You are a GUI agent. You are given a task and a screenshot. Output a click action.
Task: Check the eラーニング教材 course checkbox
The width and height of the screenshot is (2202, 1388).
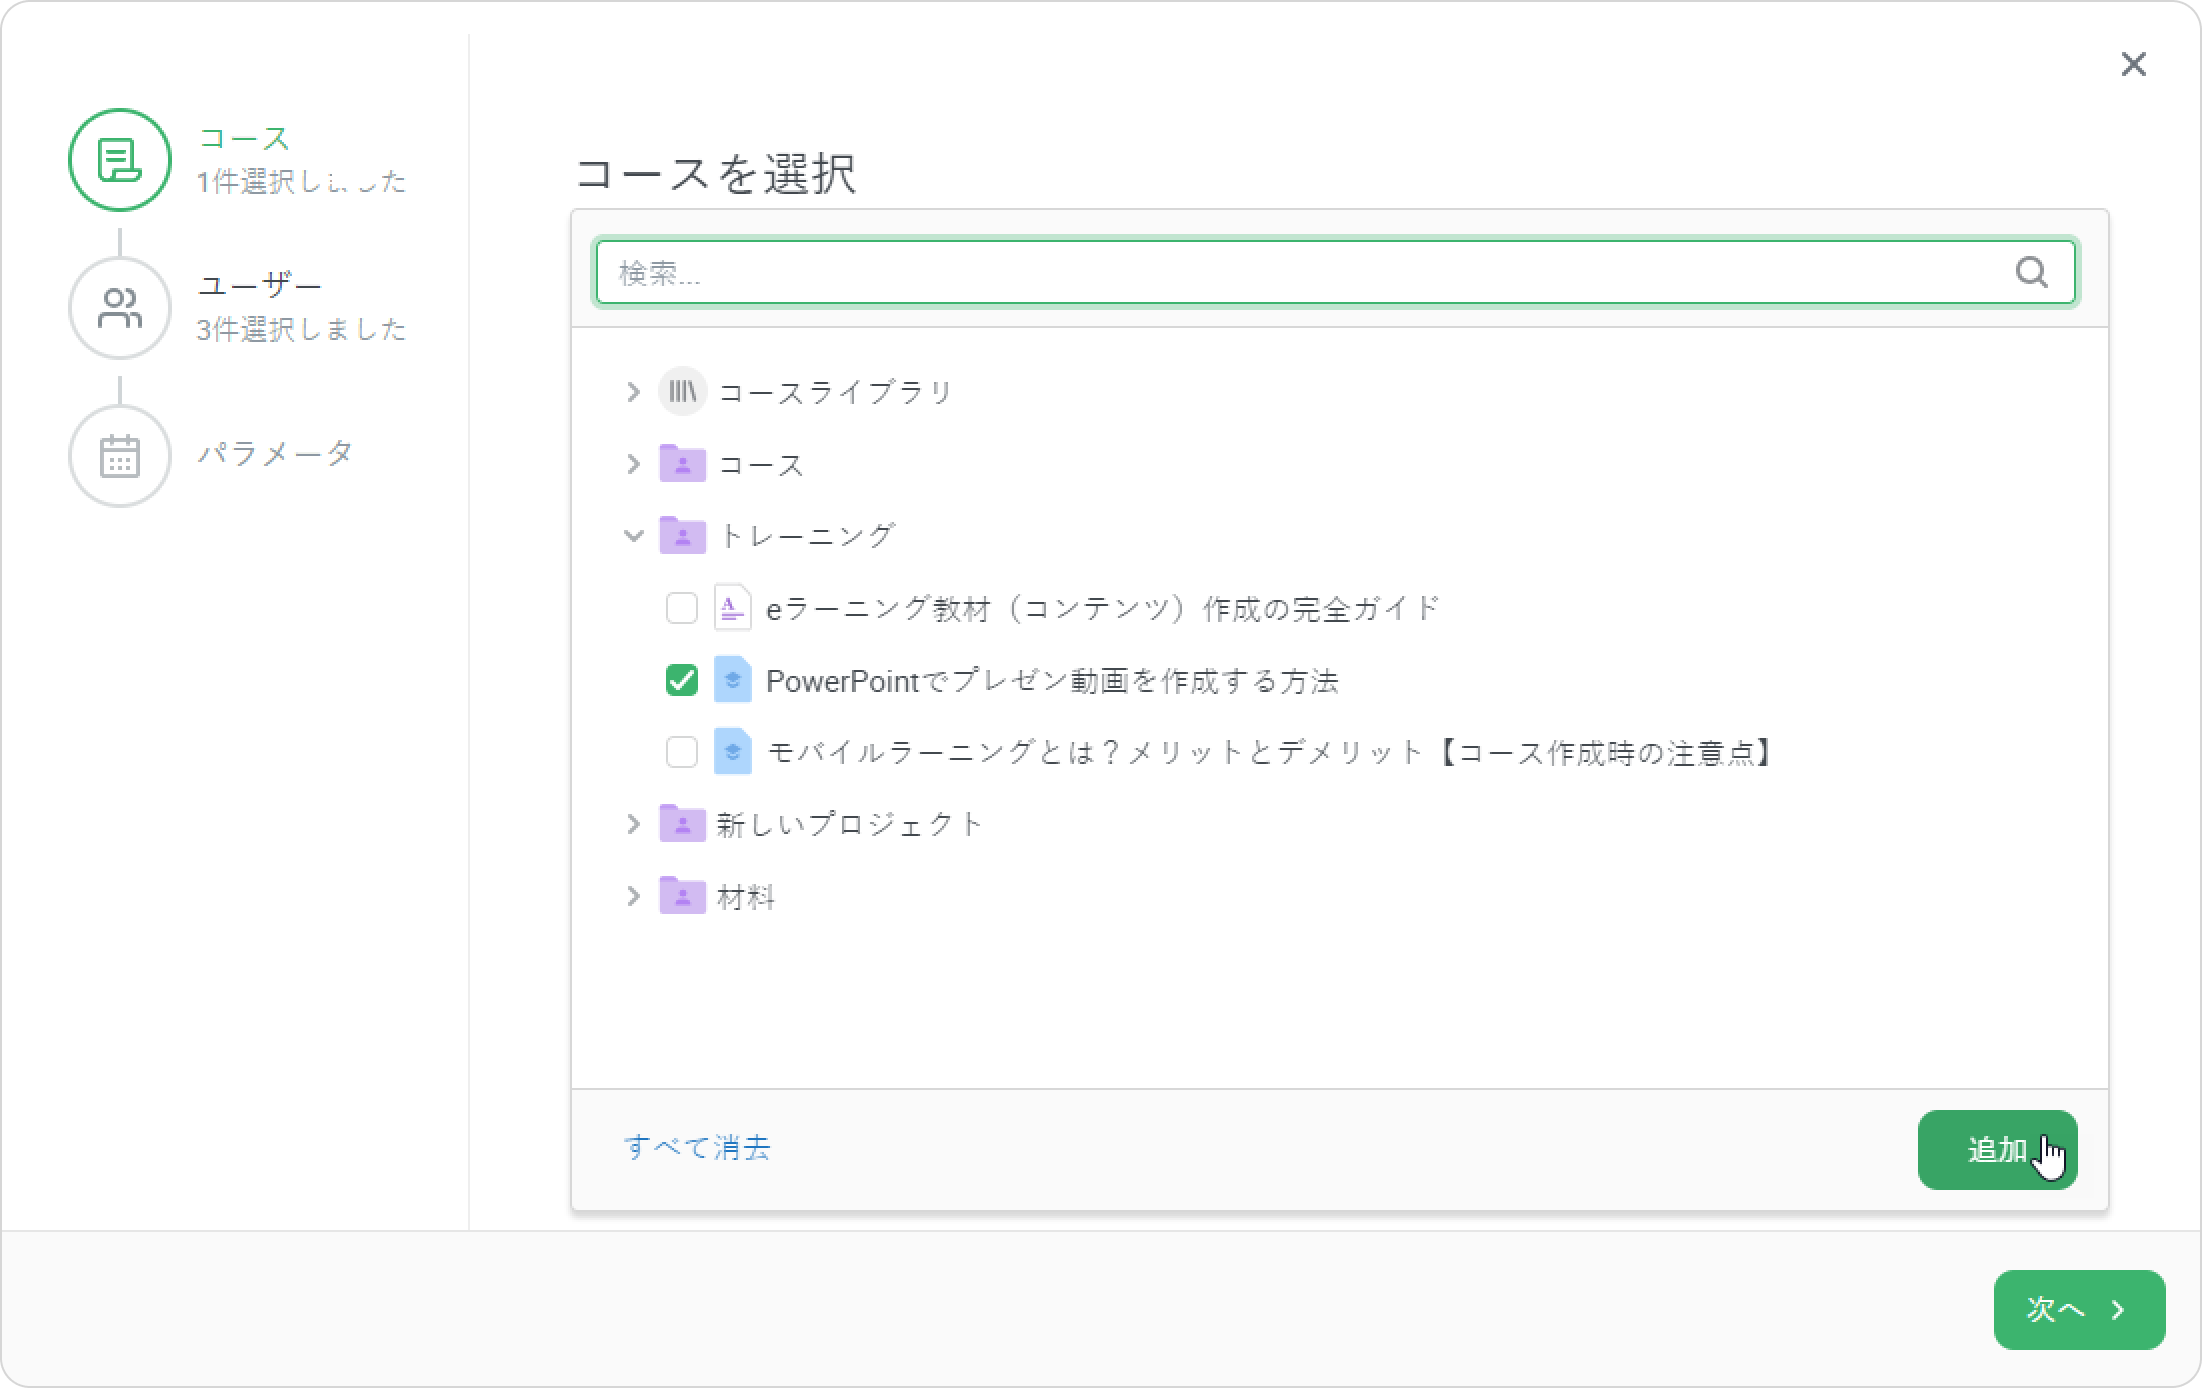(682, 608)
